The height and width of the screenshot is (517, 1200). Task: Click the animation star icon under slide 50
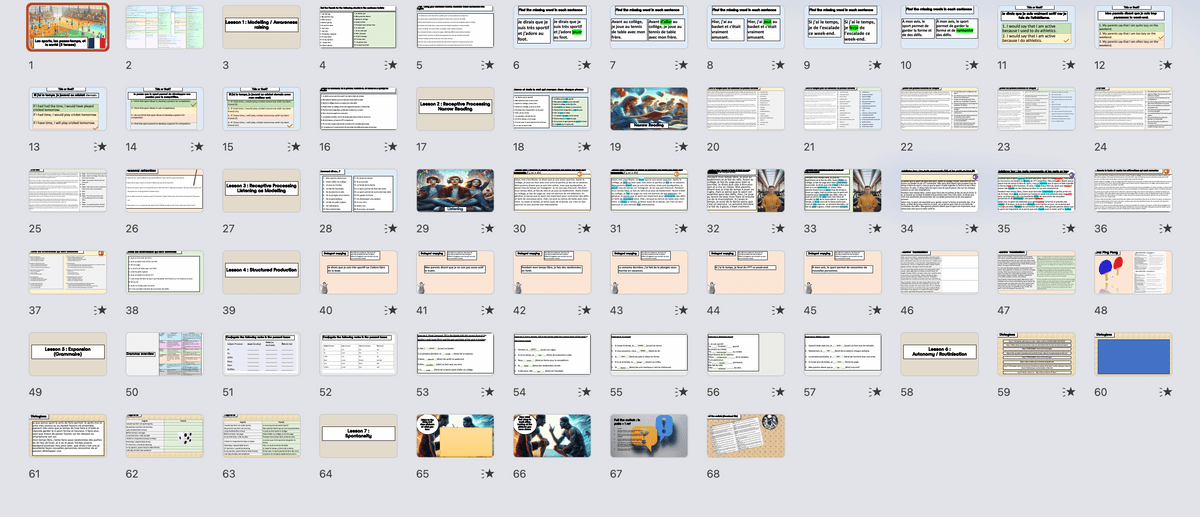197,392
